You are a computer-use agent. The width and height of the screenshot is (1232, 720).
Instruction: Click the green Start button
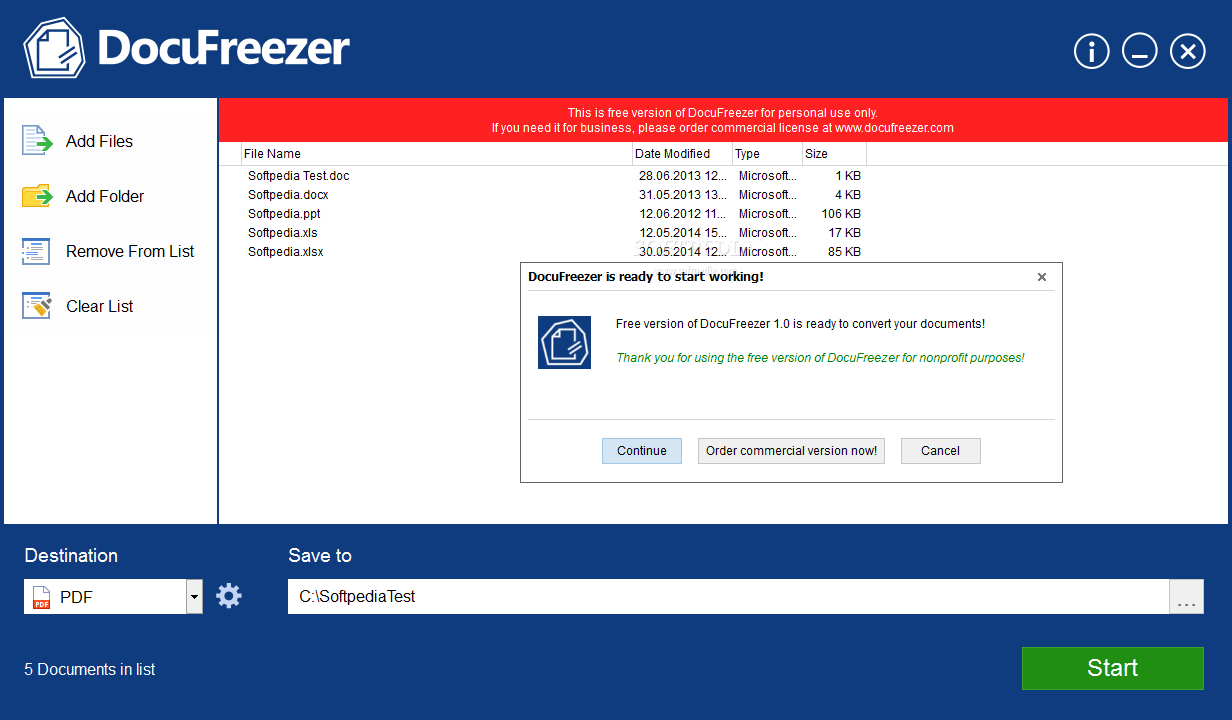click(x=1113, y=668)
